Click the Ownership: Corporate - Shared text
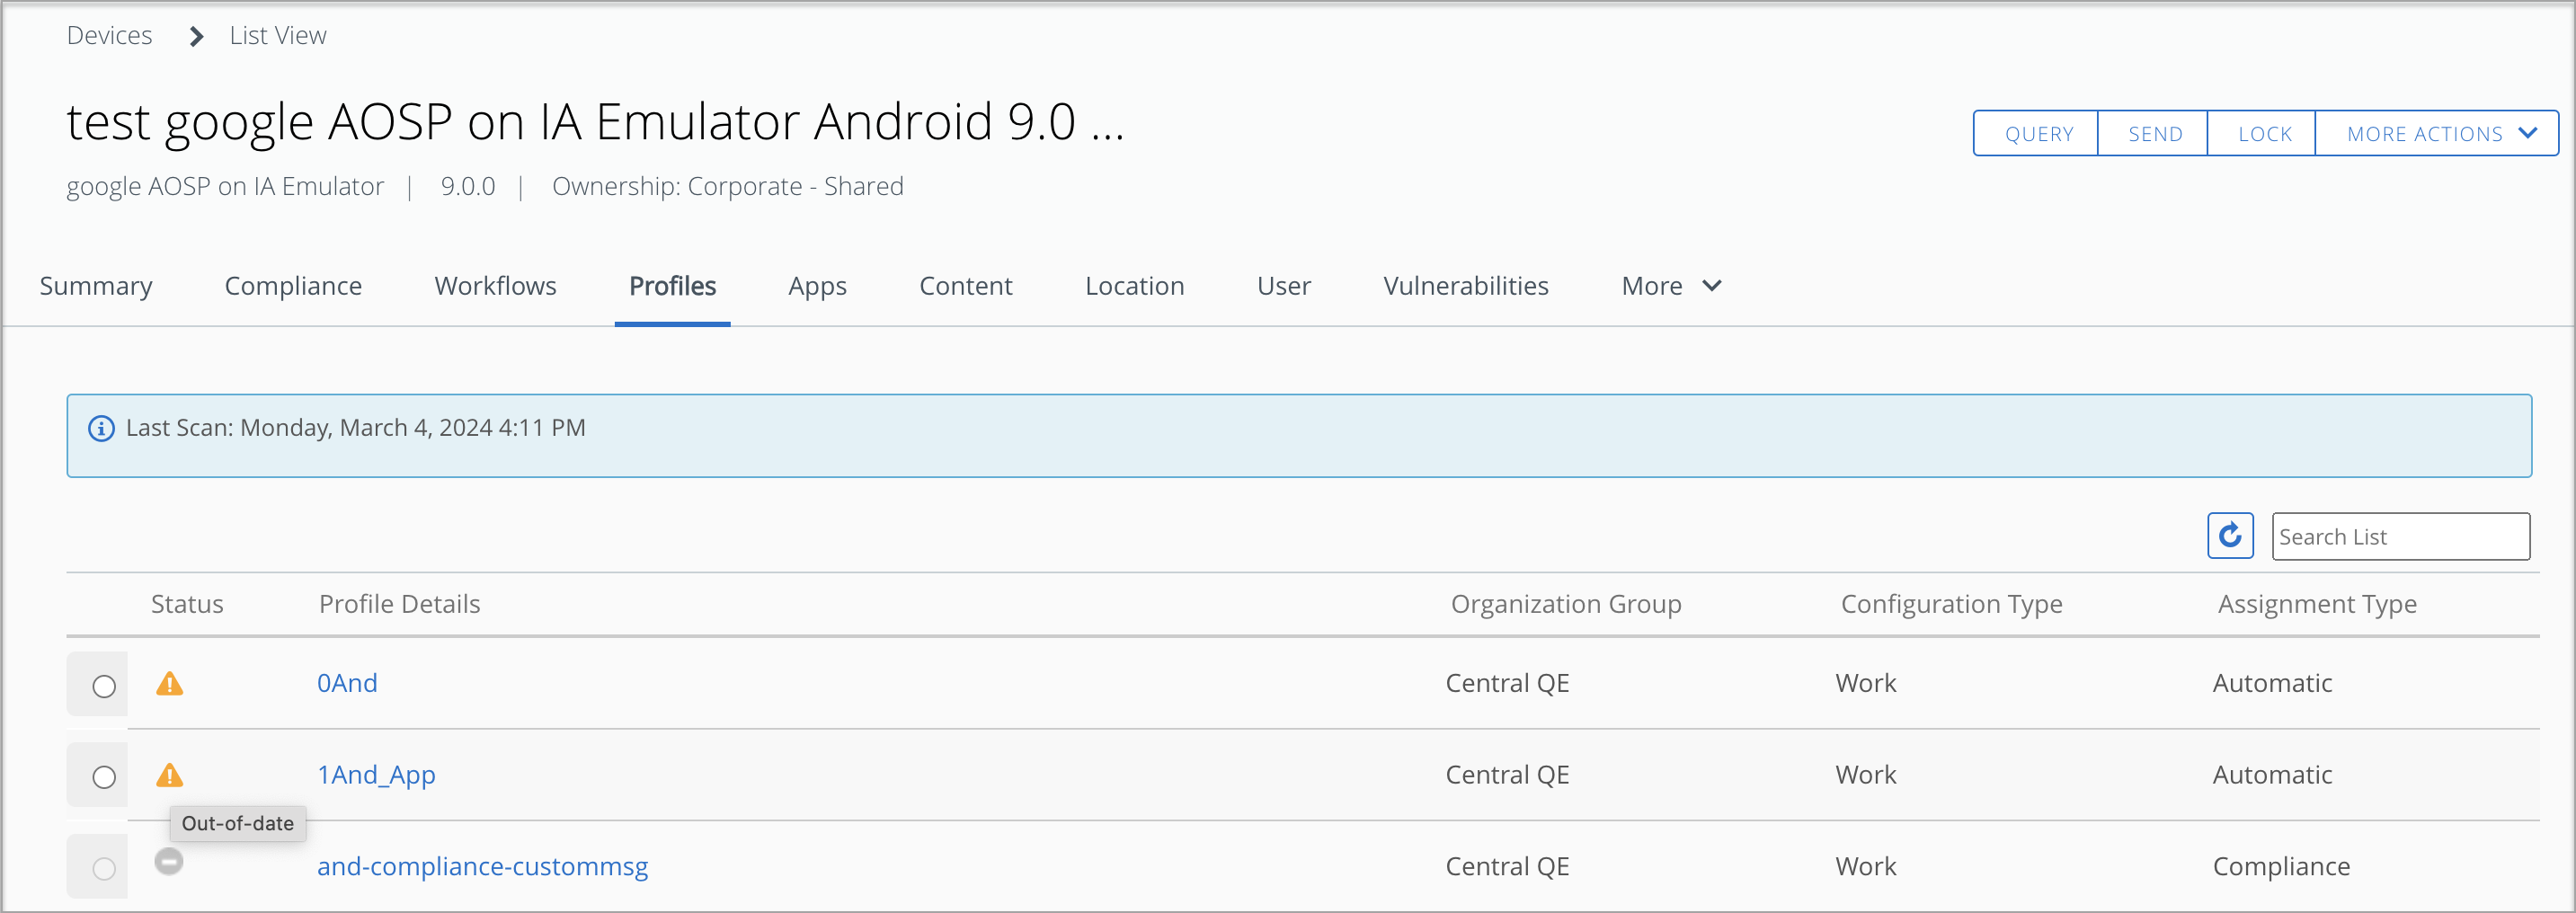2576x913 pixels. (727, 187)
